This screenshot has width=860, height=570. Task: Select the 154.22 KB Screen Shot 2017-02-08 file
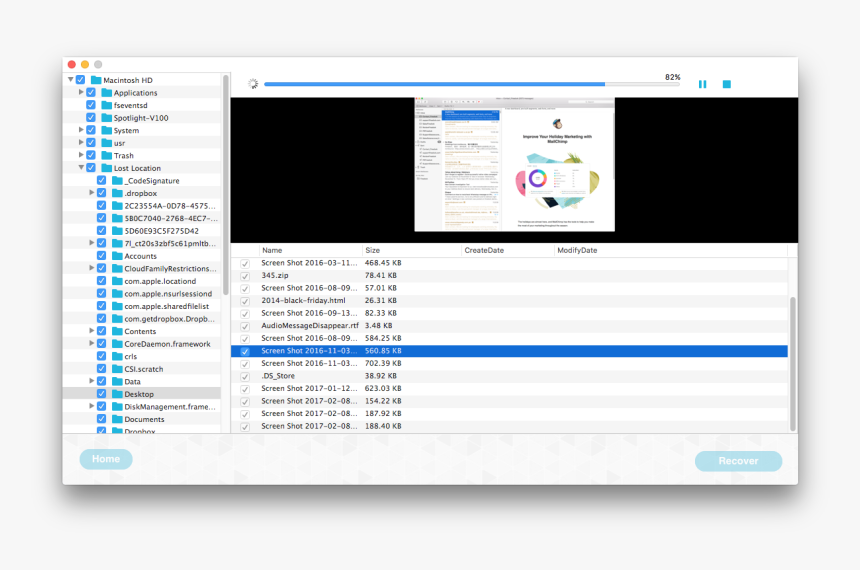(x=509, y=402)
